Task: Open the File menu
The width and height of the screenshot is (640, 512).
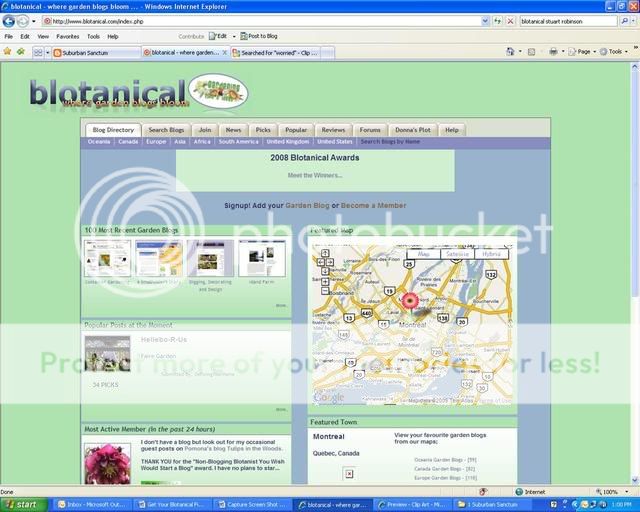Action: point(9,36)
